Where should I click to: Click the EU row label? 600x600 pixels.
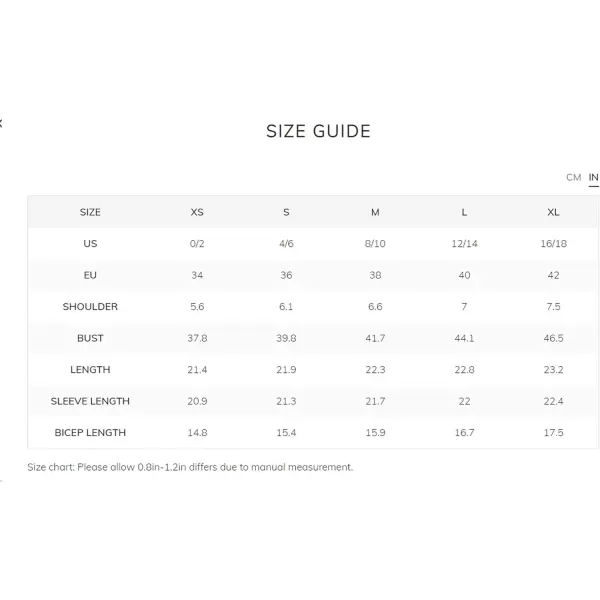[90, 275]
